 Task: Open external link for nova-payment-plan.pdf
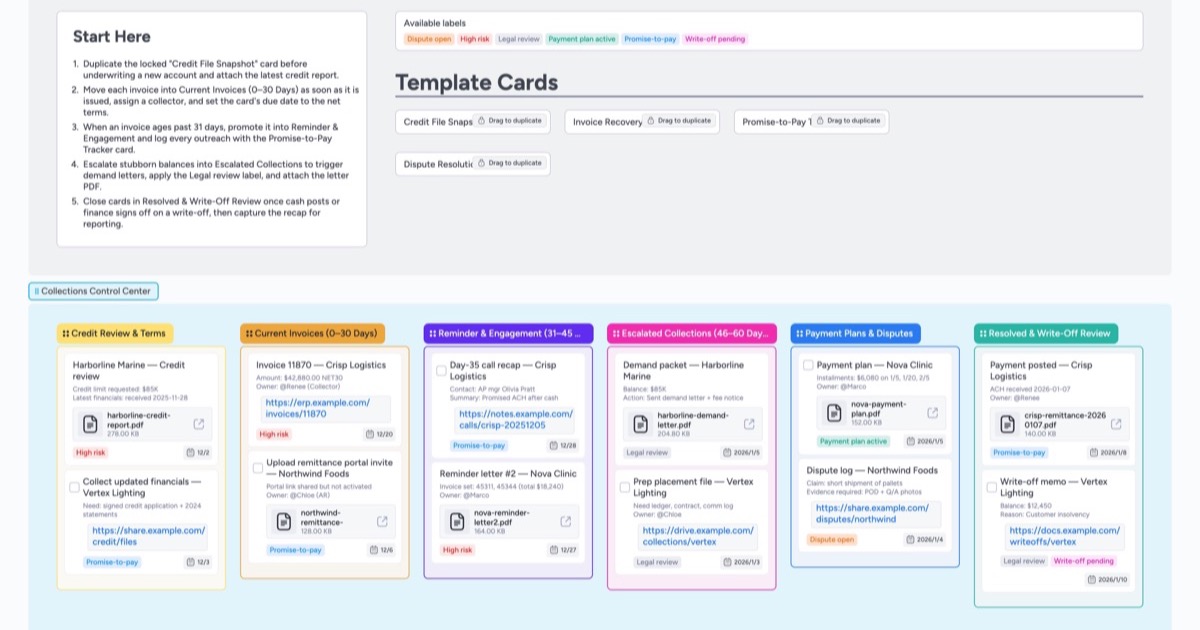(x=933, y=413)
